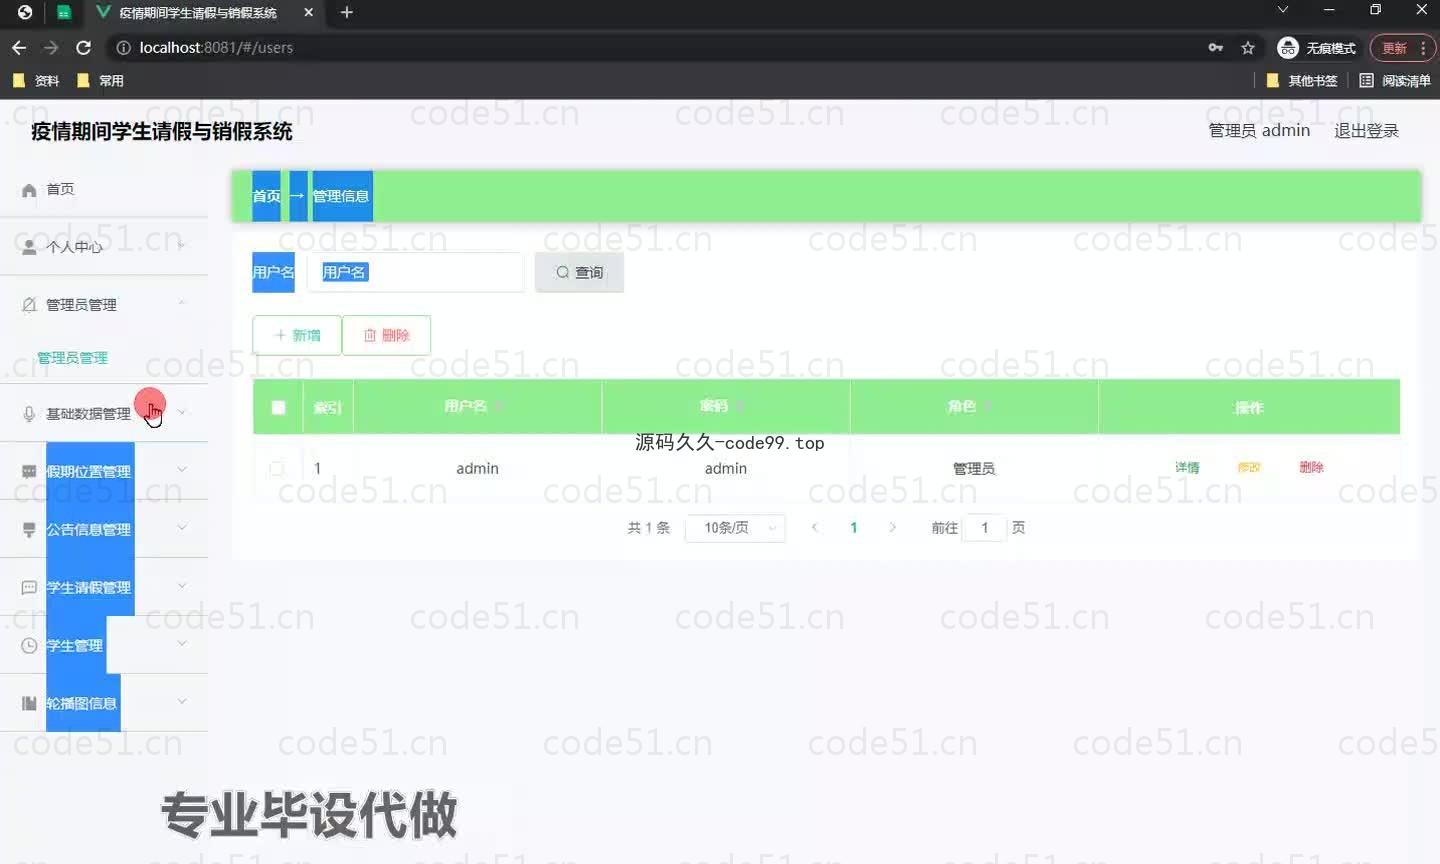Click the browser forward arrow
Viewport: 1440px width, 864px height.
click(x=51, y=47)
